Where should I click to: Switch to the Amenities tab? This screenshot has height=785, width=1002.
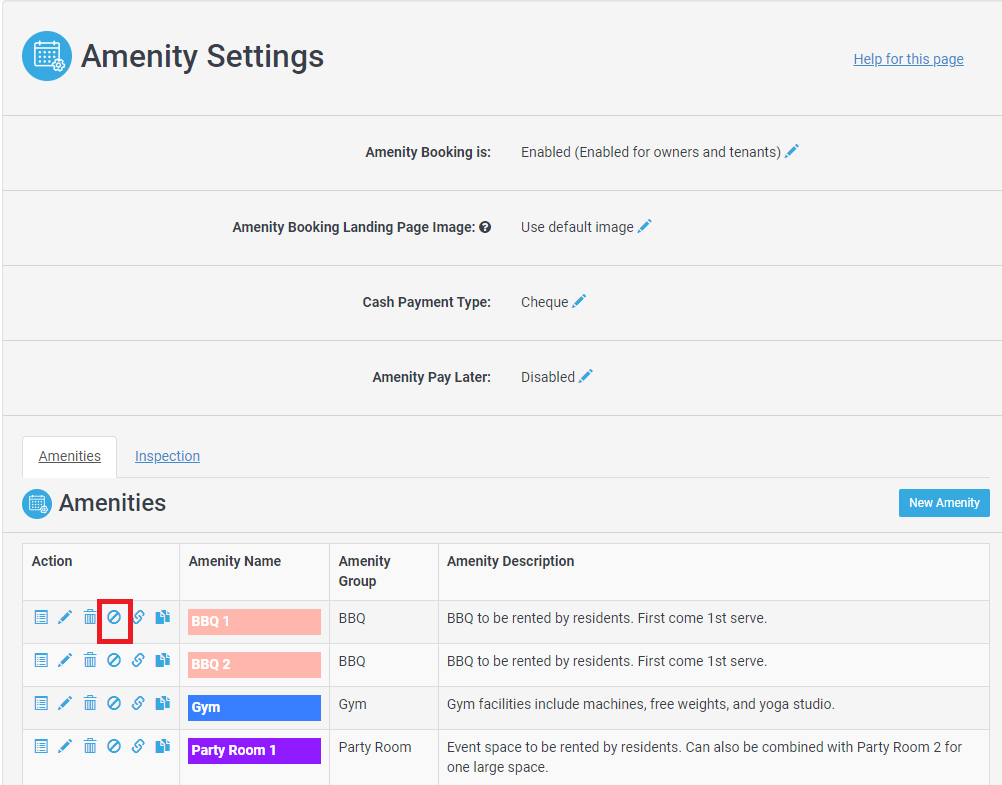(x=70, y=456)
